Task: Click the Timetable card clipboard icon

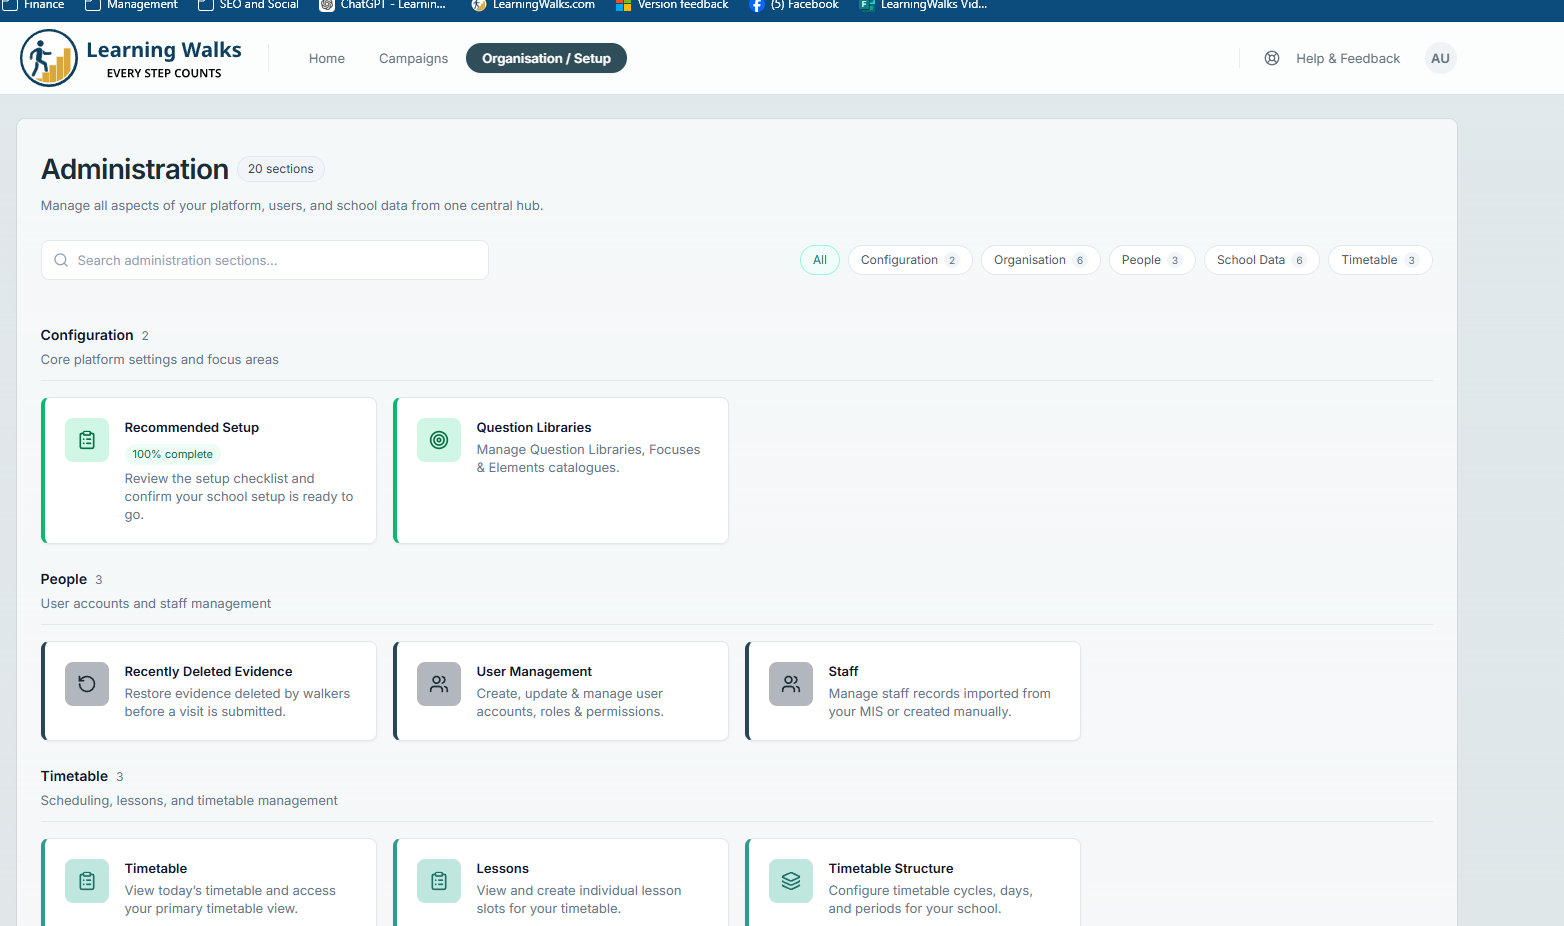Action: click(87, 881)
